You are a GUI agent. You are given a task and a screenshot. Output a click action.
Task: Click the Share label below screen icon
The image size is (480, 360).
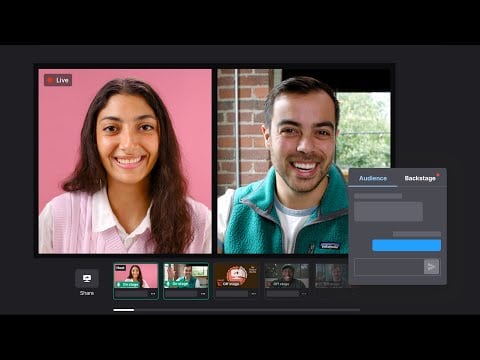(x=87, y=293)
